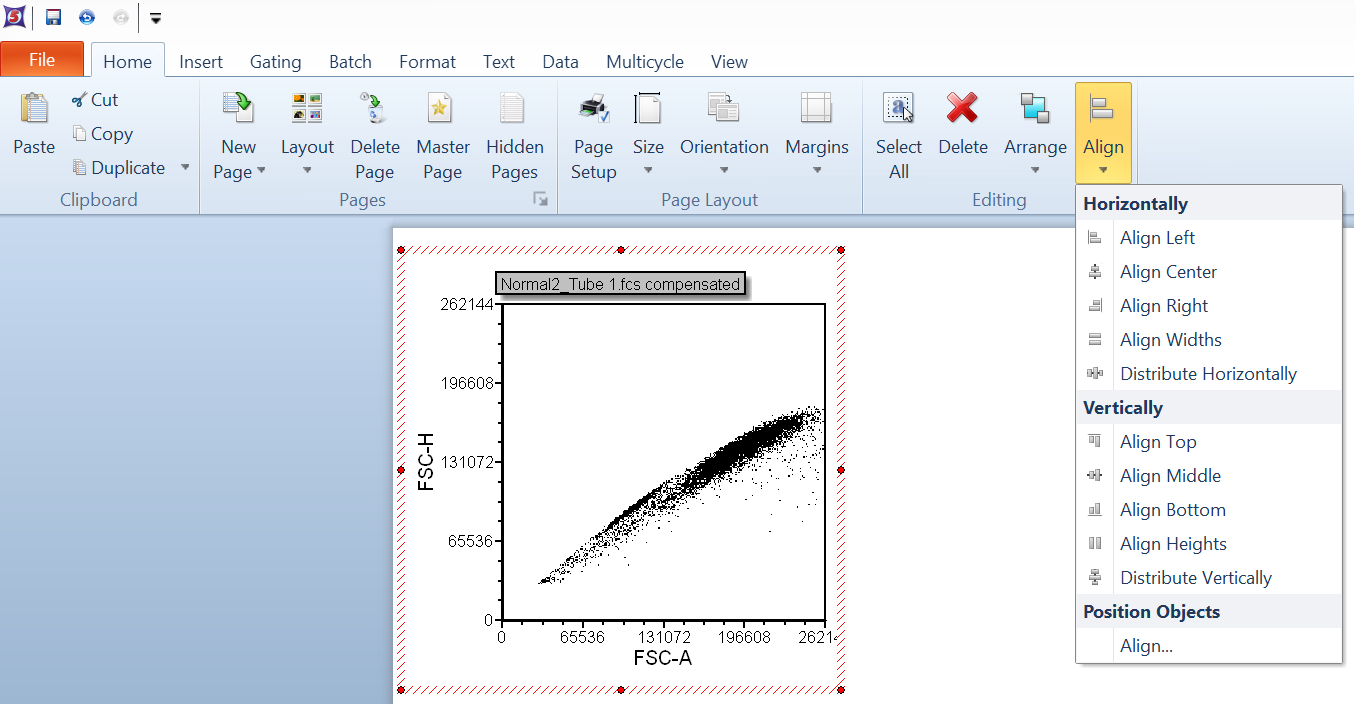Open Master Page from the ribbon
The image size is (1356, 704).
(442, 108)
